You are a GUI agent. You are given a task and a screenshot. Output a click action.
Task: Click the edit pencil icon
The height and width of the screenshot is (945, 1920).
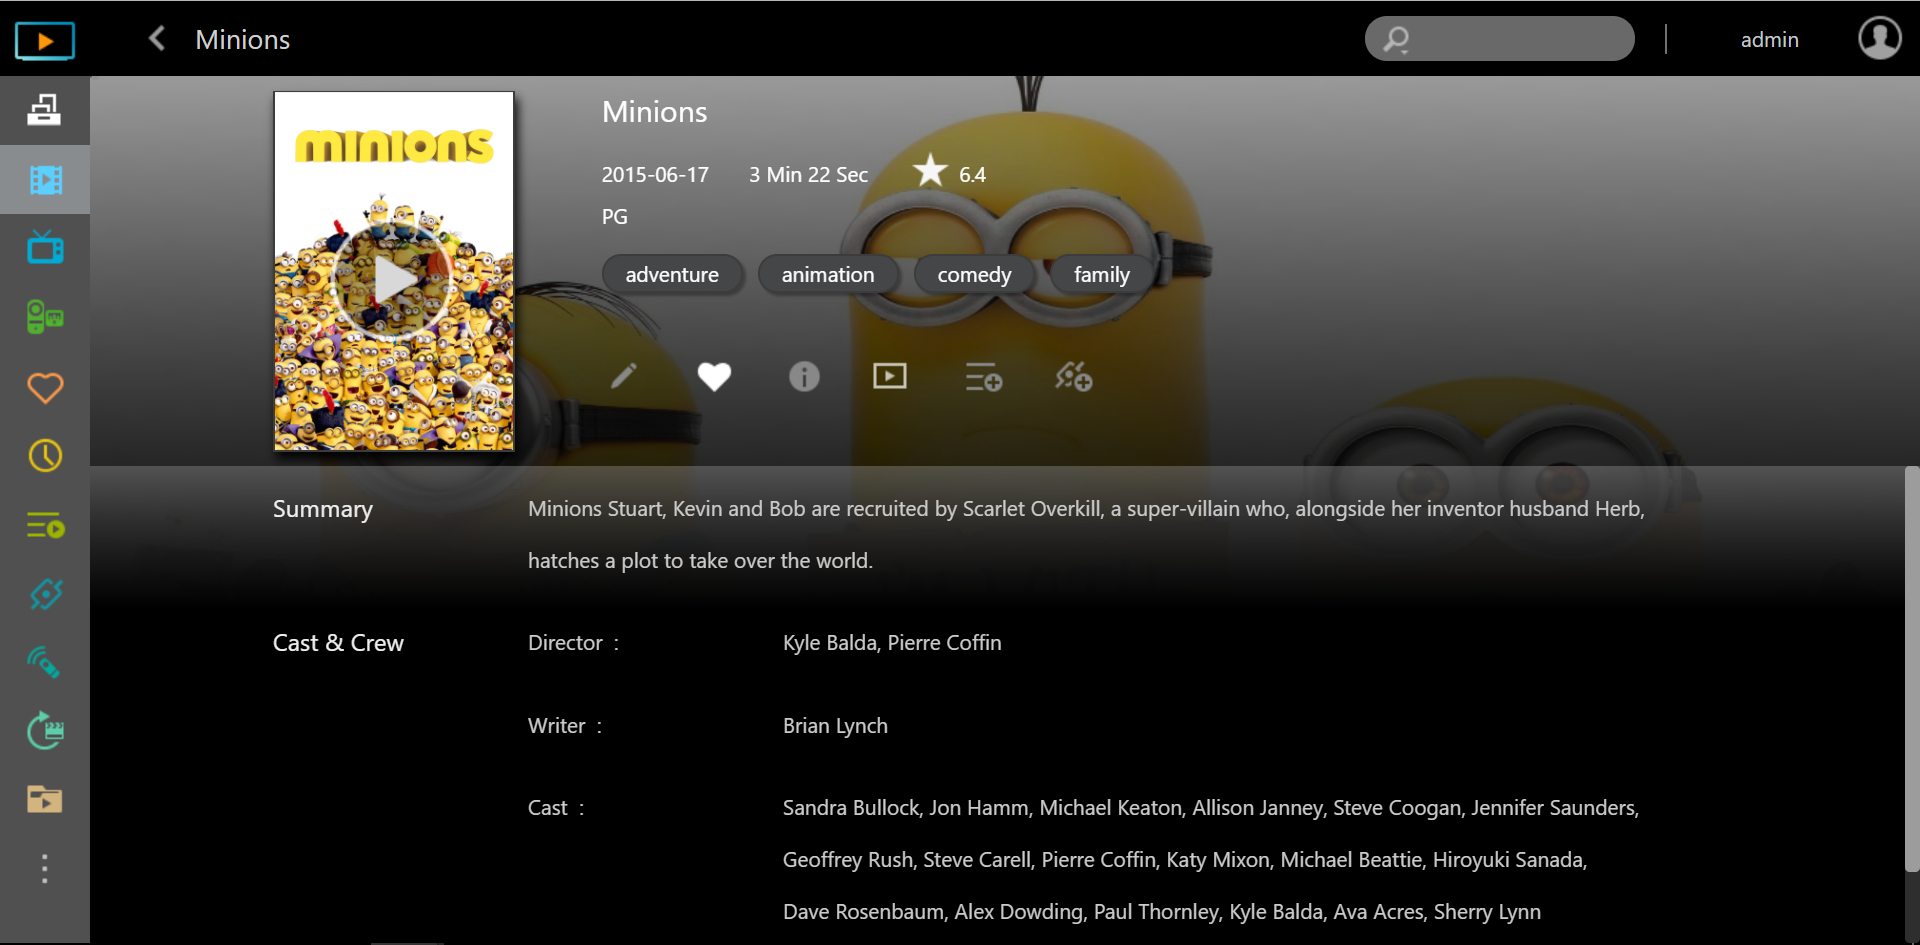[x=623, y=376]
